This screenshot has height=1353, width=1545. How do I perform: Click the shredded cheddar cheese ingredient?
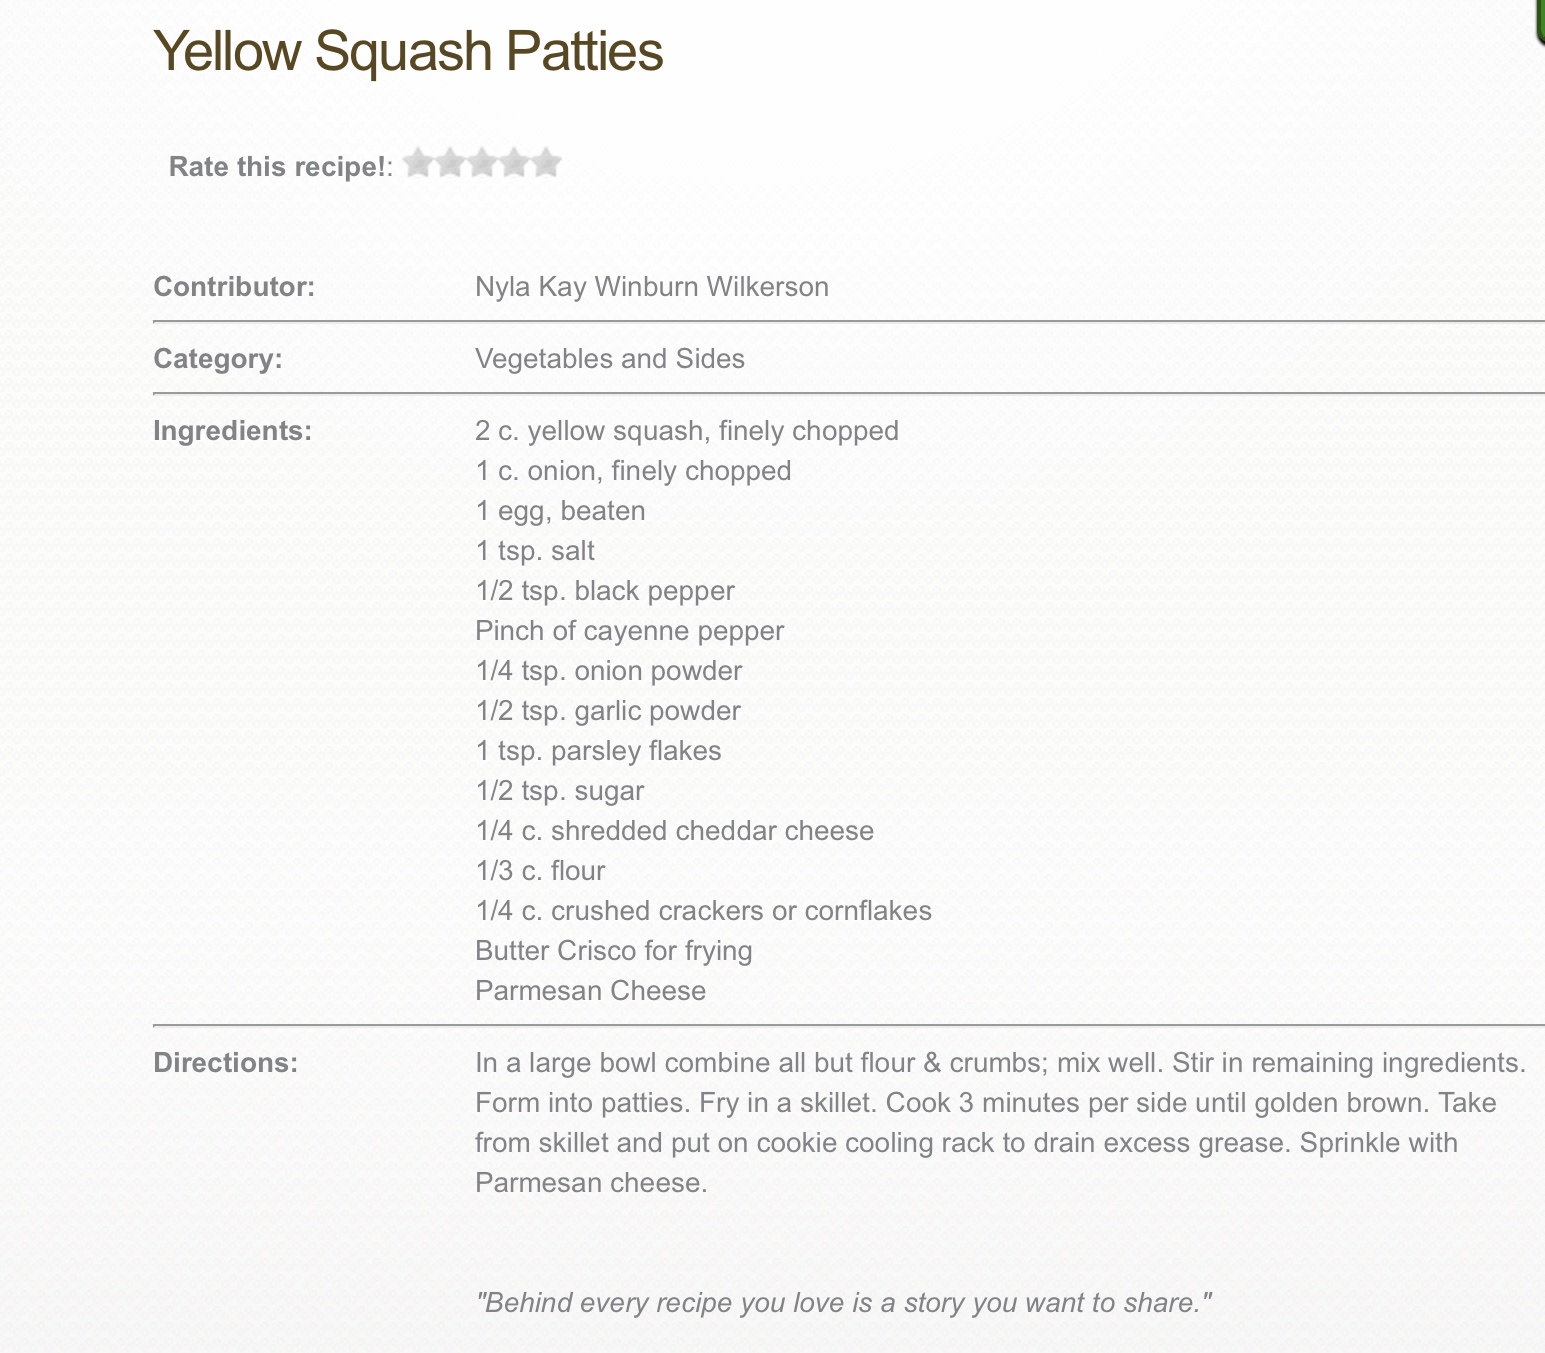(x=674, y=831)
